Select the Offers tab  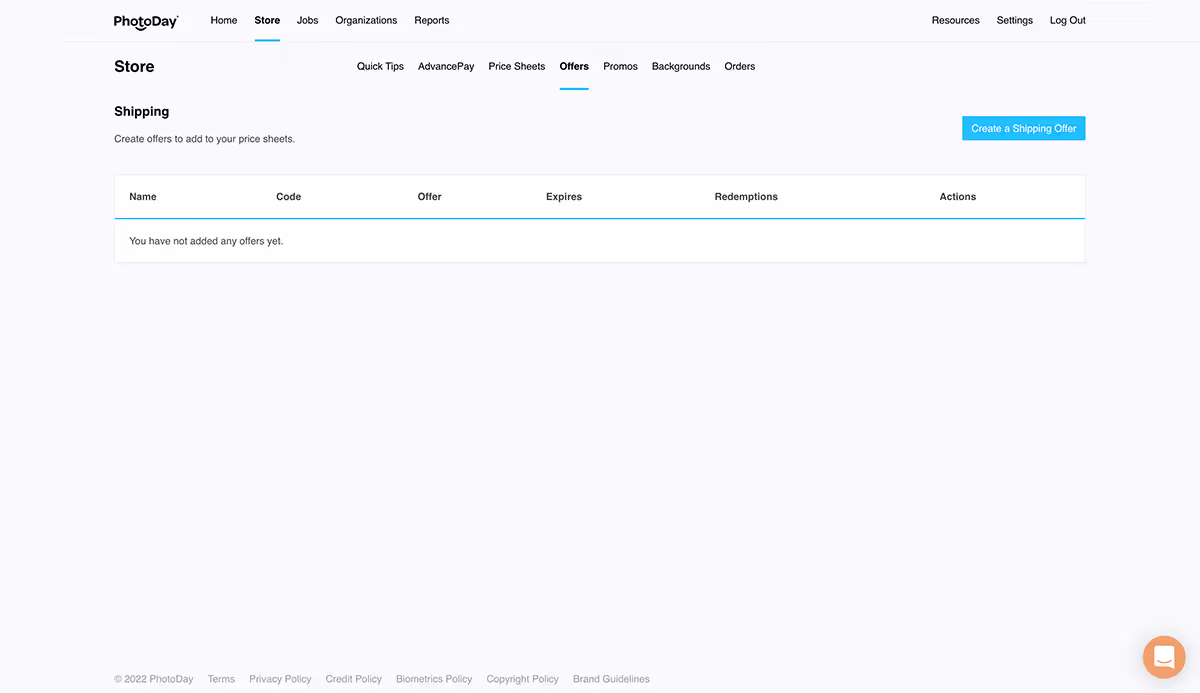pos(574,66)
